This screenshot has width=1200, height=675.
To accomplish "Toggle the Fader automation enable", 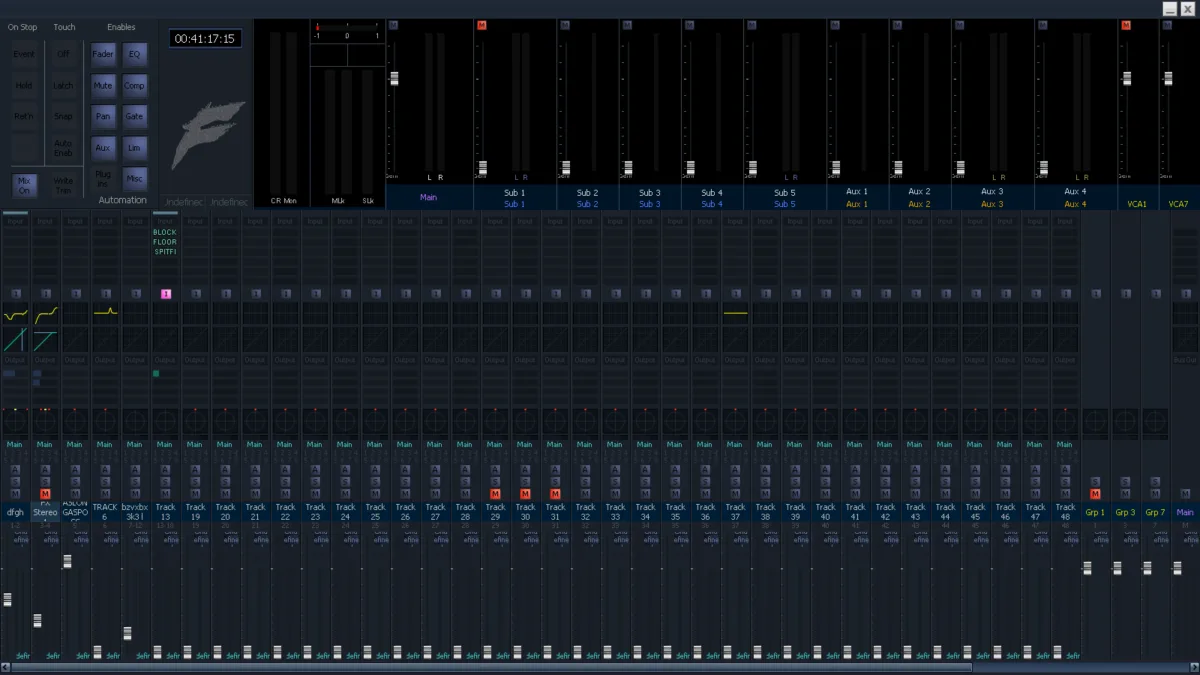I will click(x=103, y=54).
